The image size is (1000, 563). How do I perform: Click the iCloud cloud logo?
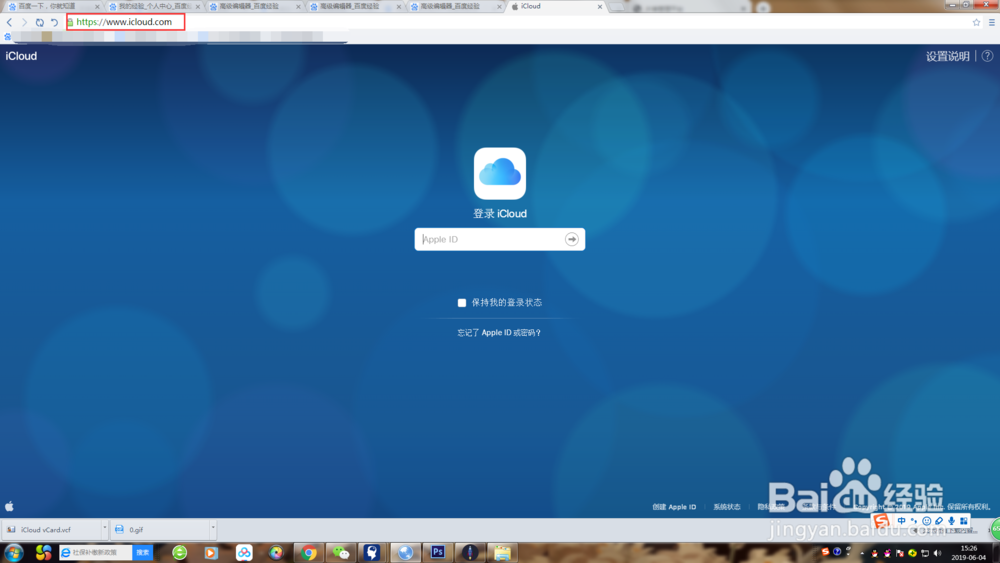pos(500,173)
